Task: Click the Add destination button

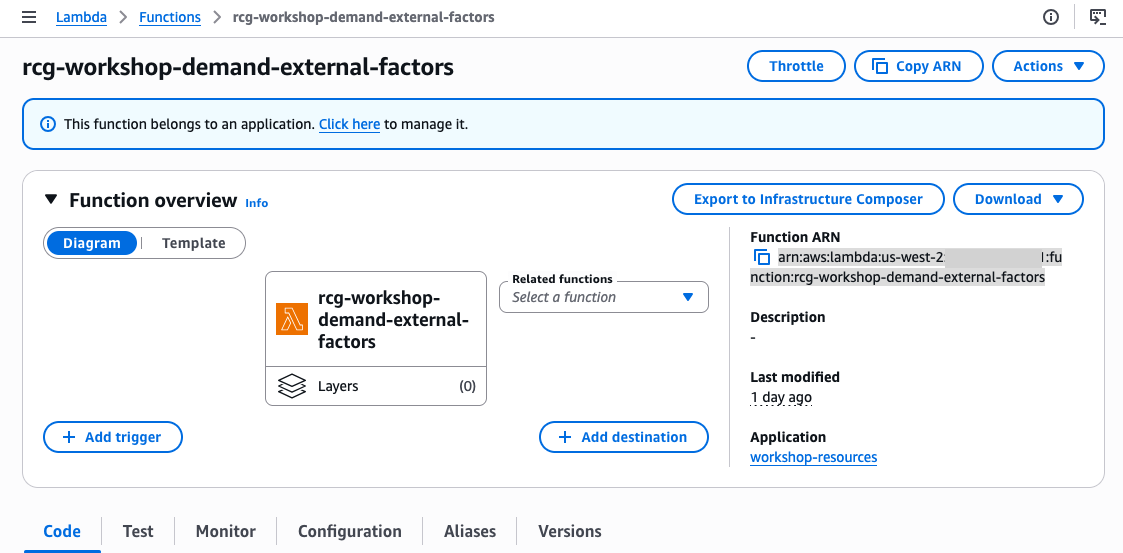Action: pyautogui.click(x=624, y=437)
